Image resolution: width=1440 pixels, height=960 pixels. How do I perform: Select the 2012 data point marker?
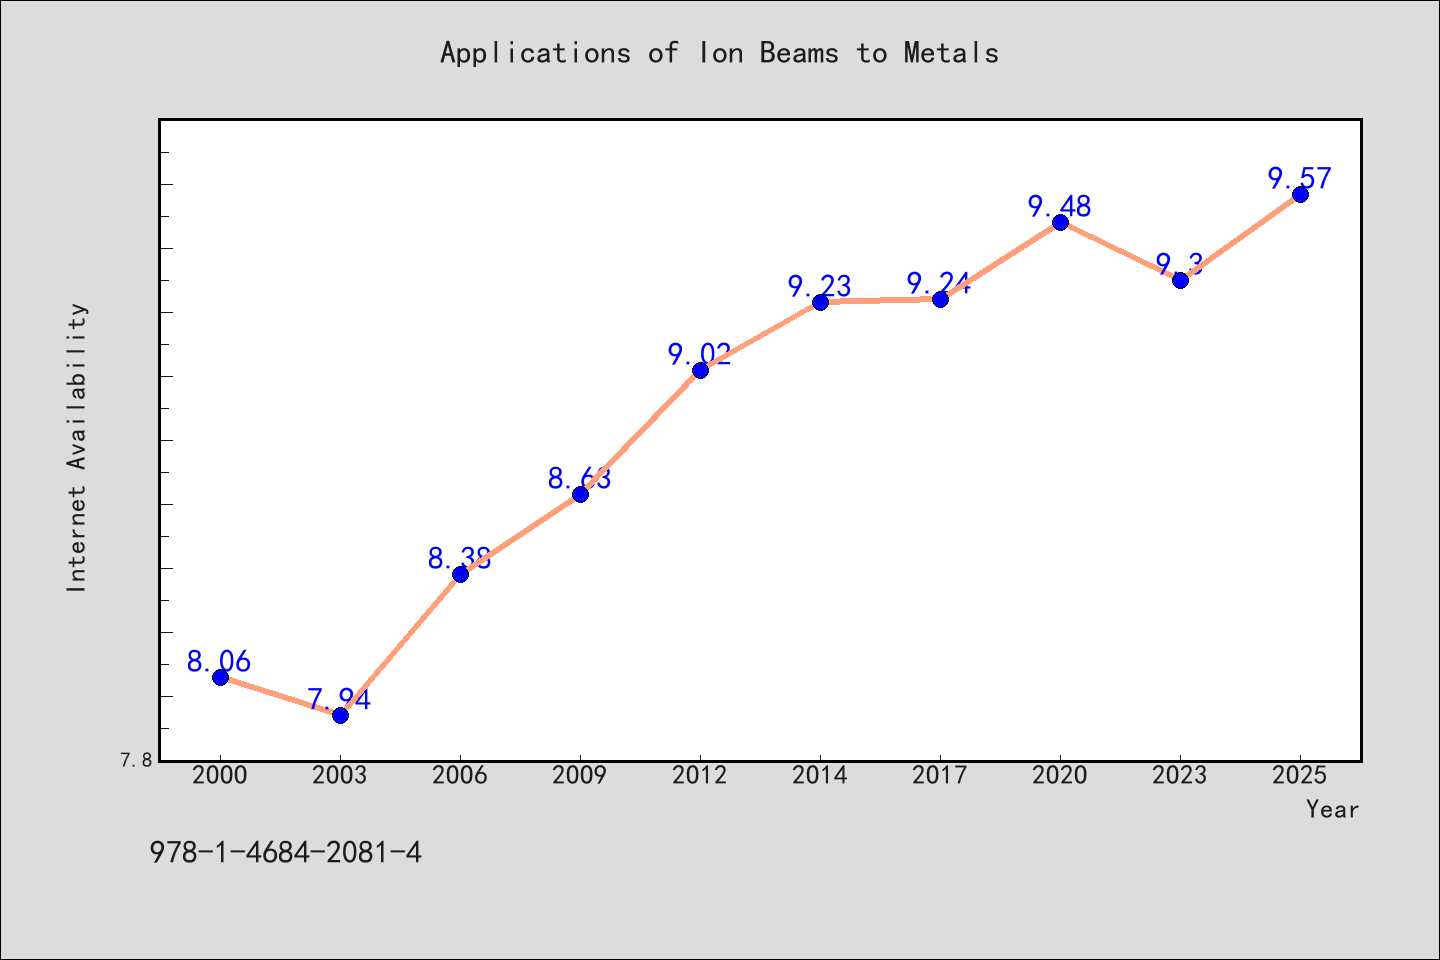[700, 370]
